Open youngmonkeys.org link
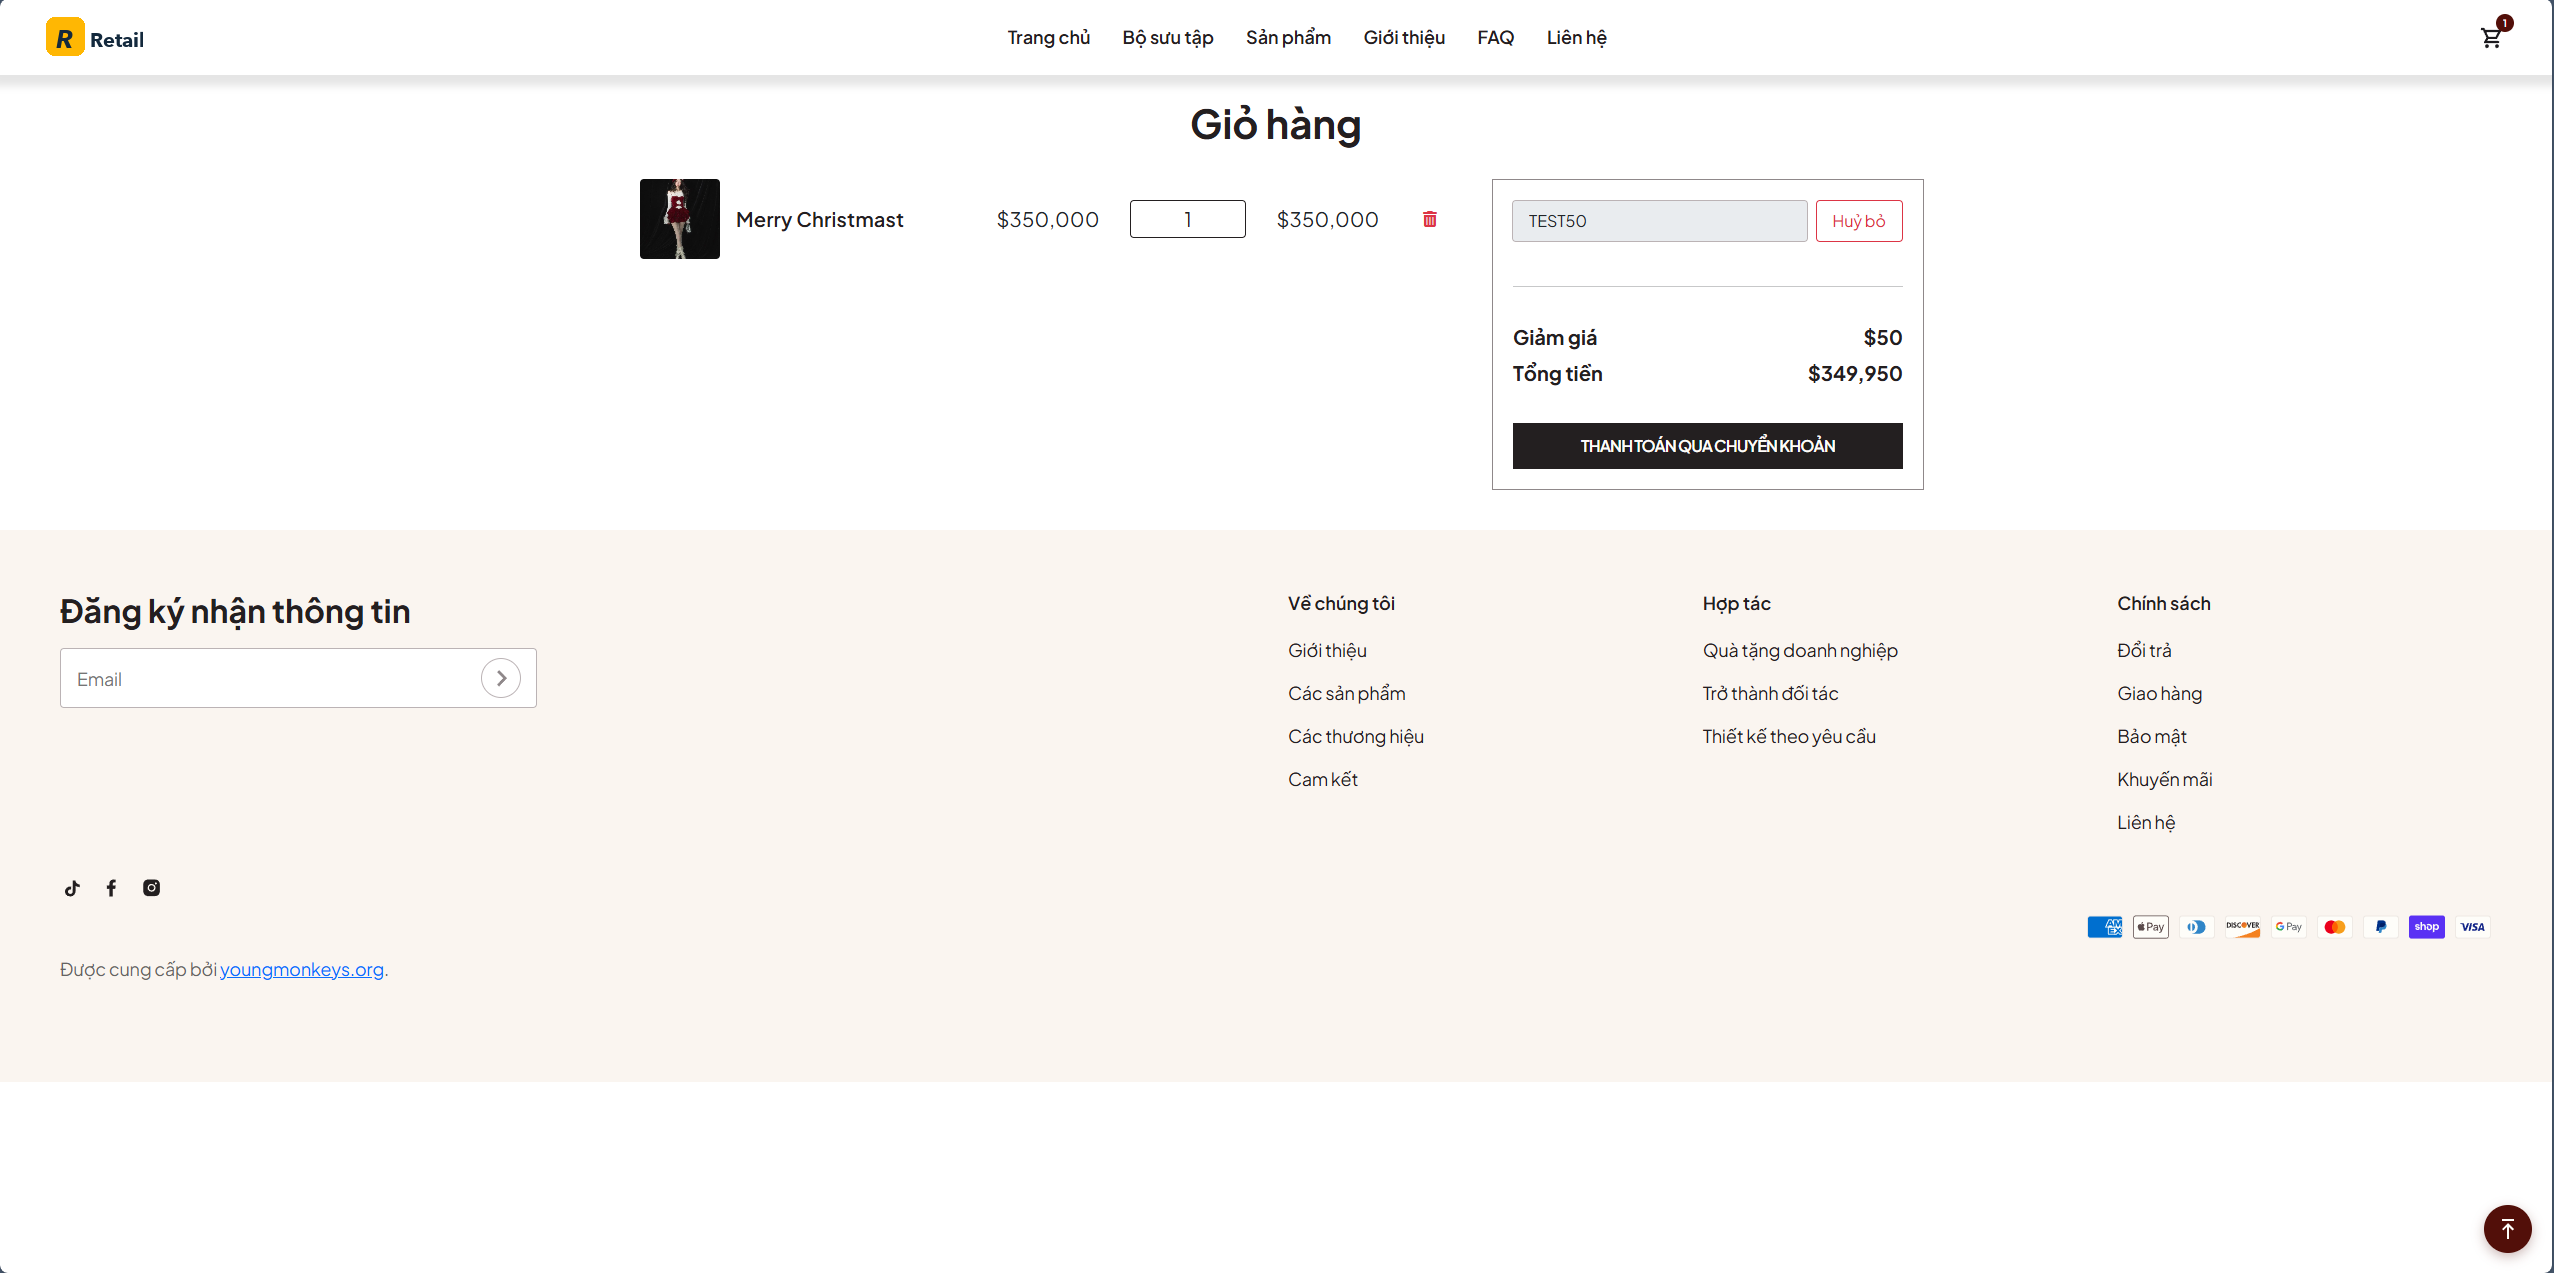The height and width of the screenshot is (1273, 2554). [x=301, y=969]
